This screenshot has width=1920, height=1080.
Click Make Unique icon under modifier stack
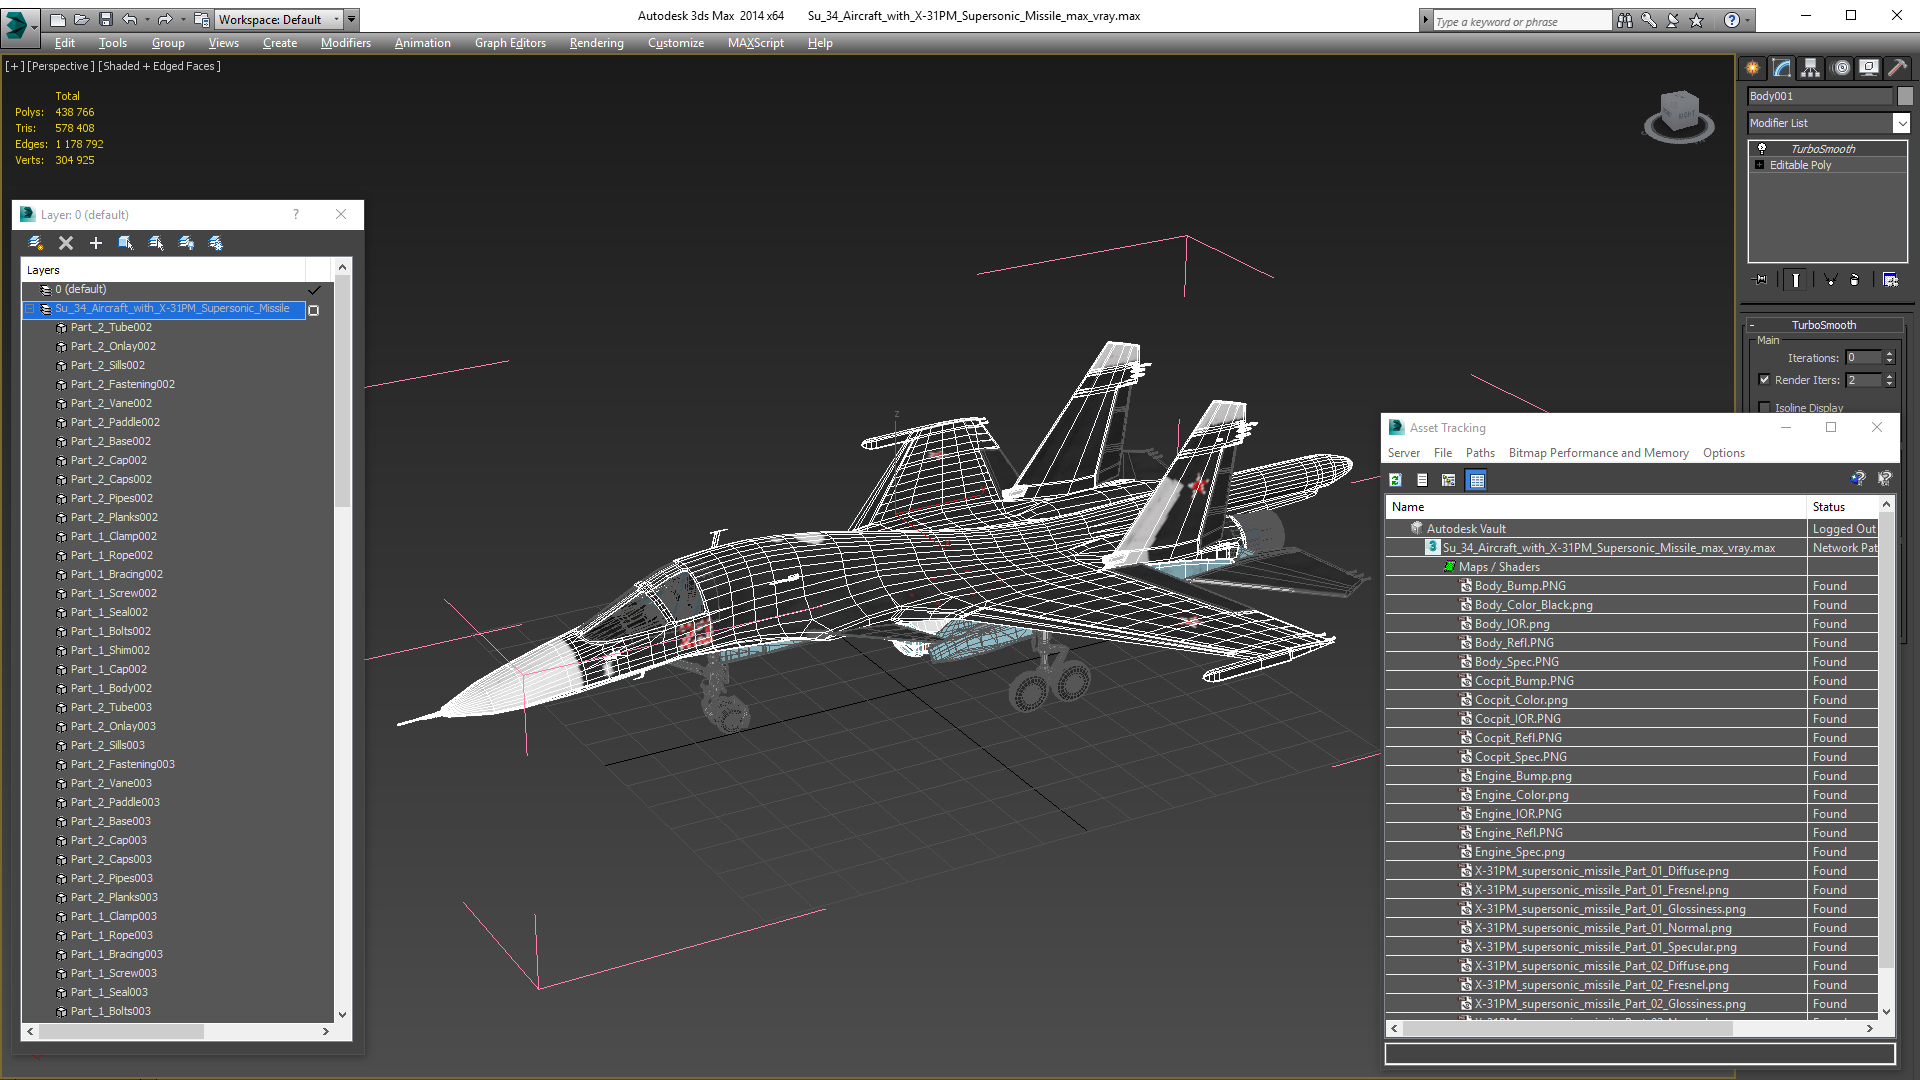coord(1830,280)
